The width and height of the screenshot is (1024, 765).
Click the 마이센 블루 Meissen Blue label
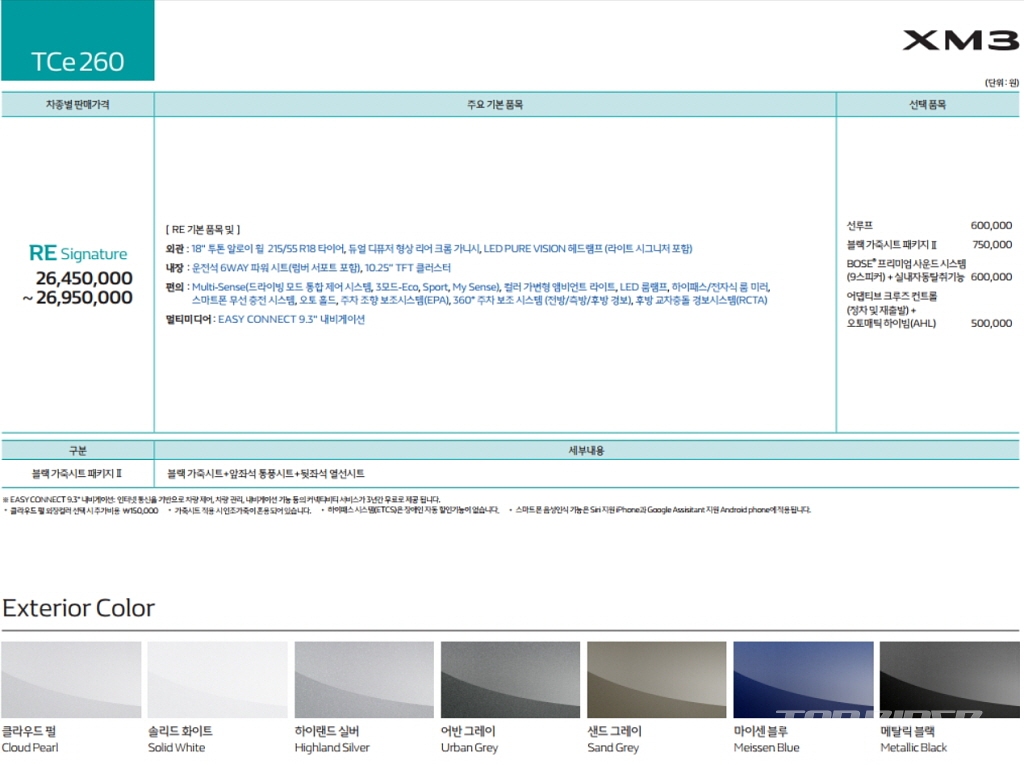[x=766, y=739]
